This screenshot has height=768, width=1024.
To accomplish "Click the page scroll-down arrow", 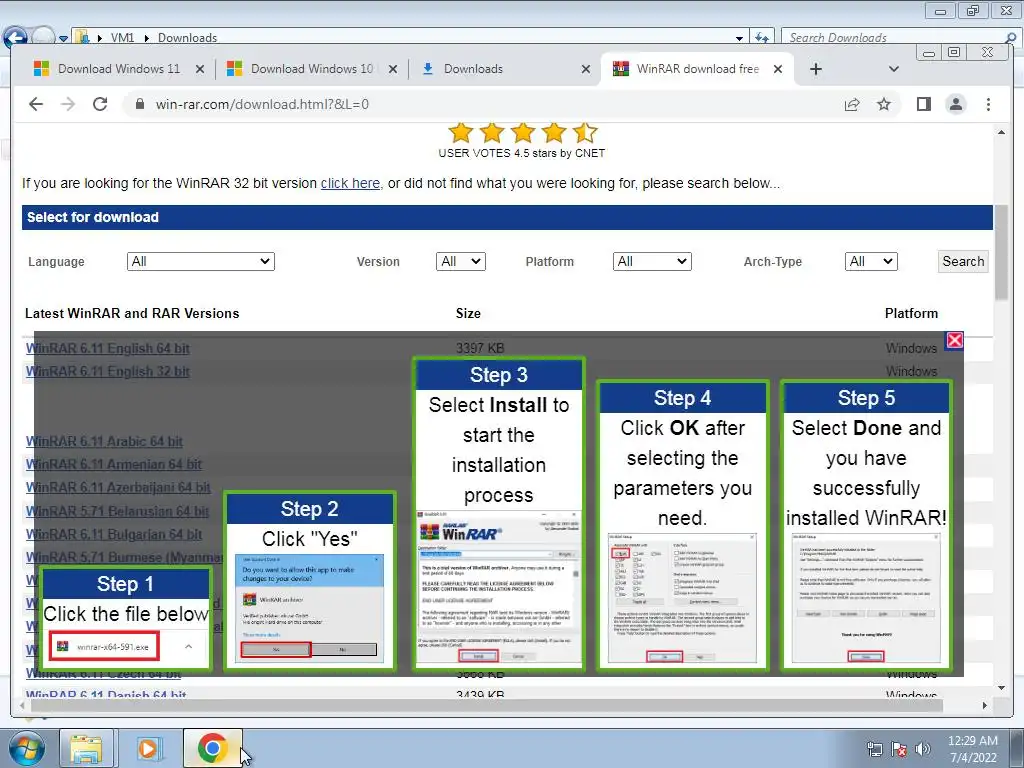I will (x=1001, y=688).
